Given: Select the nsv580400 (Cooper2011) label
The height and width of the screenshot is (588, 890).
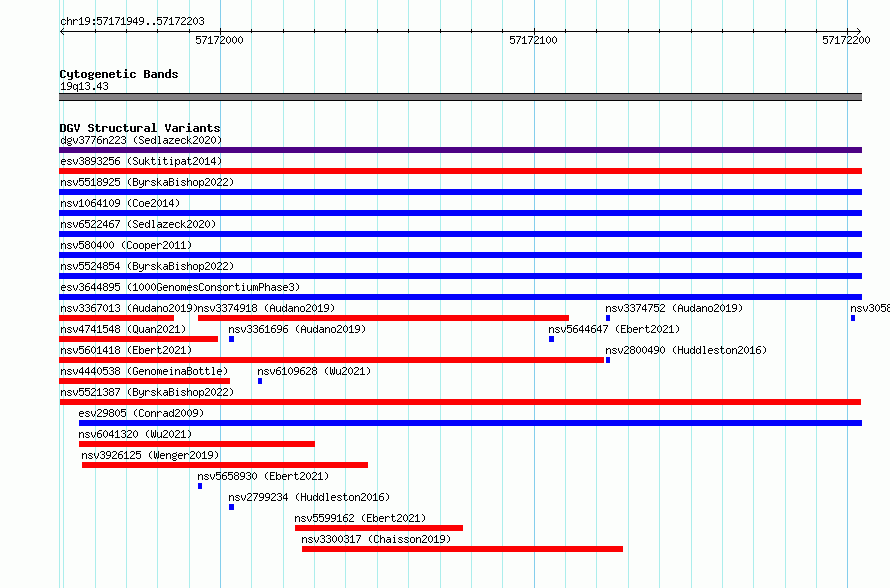Looking at the screenshot, I should pos(126,245).
